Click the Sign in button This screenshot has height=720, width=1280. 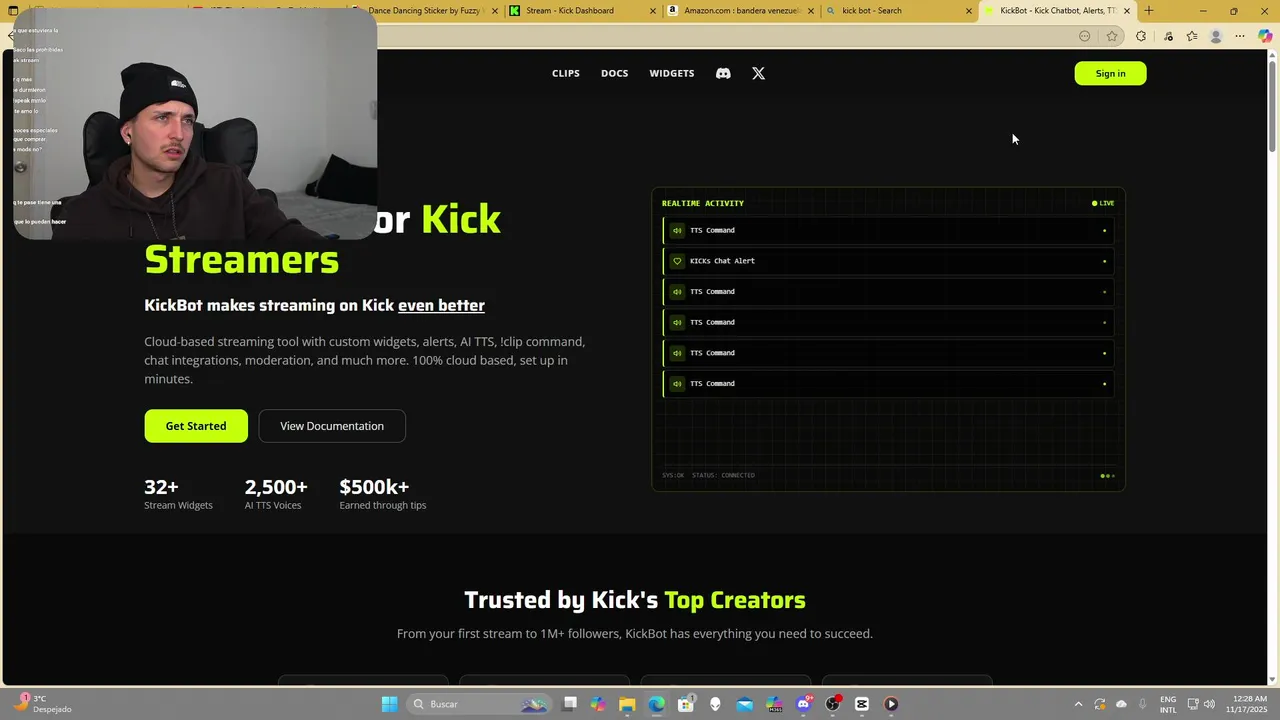pos(1110,73)
